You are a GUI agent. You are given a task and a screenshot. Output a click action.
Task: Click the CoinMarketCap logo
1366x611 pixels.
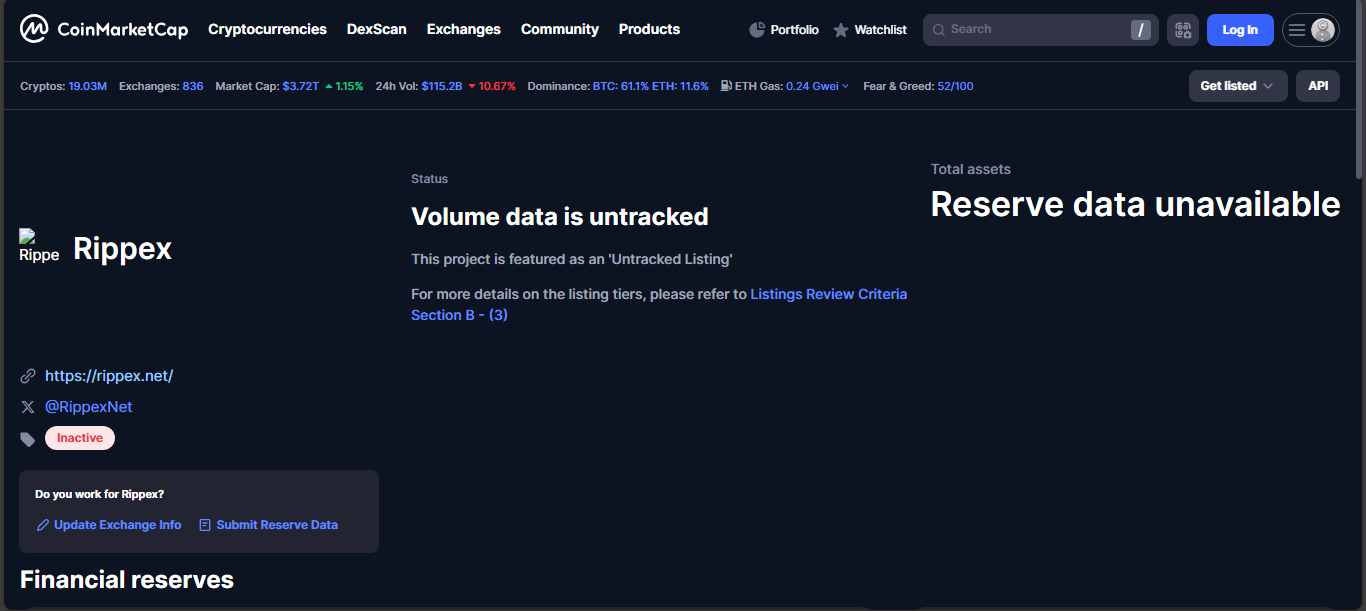(x=104, y=29)
